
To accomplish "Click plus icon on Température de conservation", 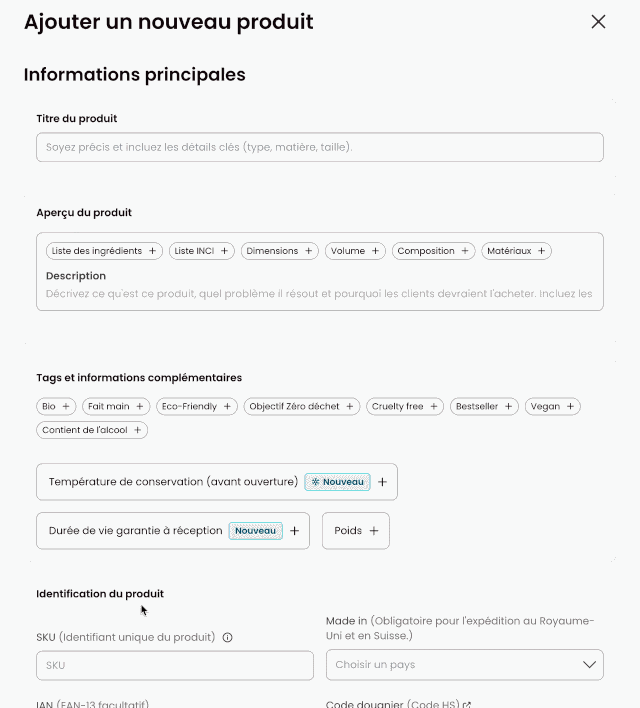I will pyautogui.click(x=382, y=482).
